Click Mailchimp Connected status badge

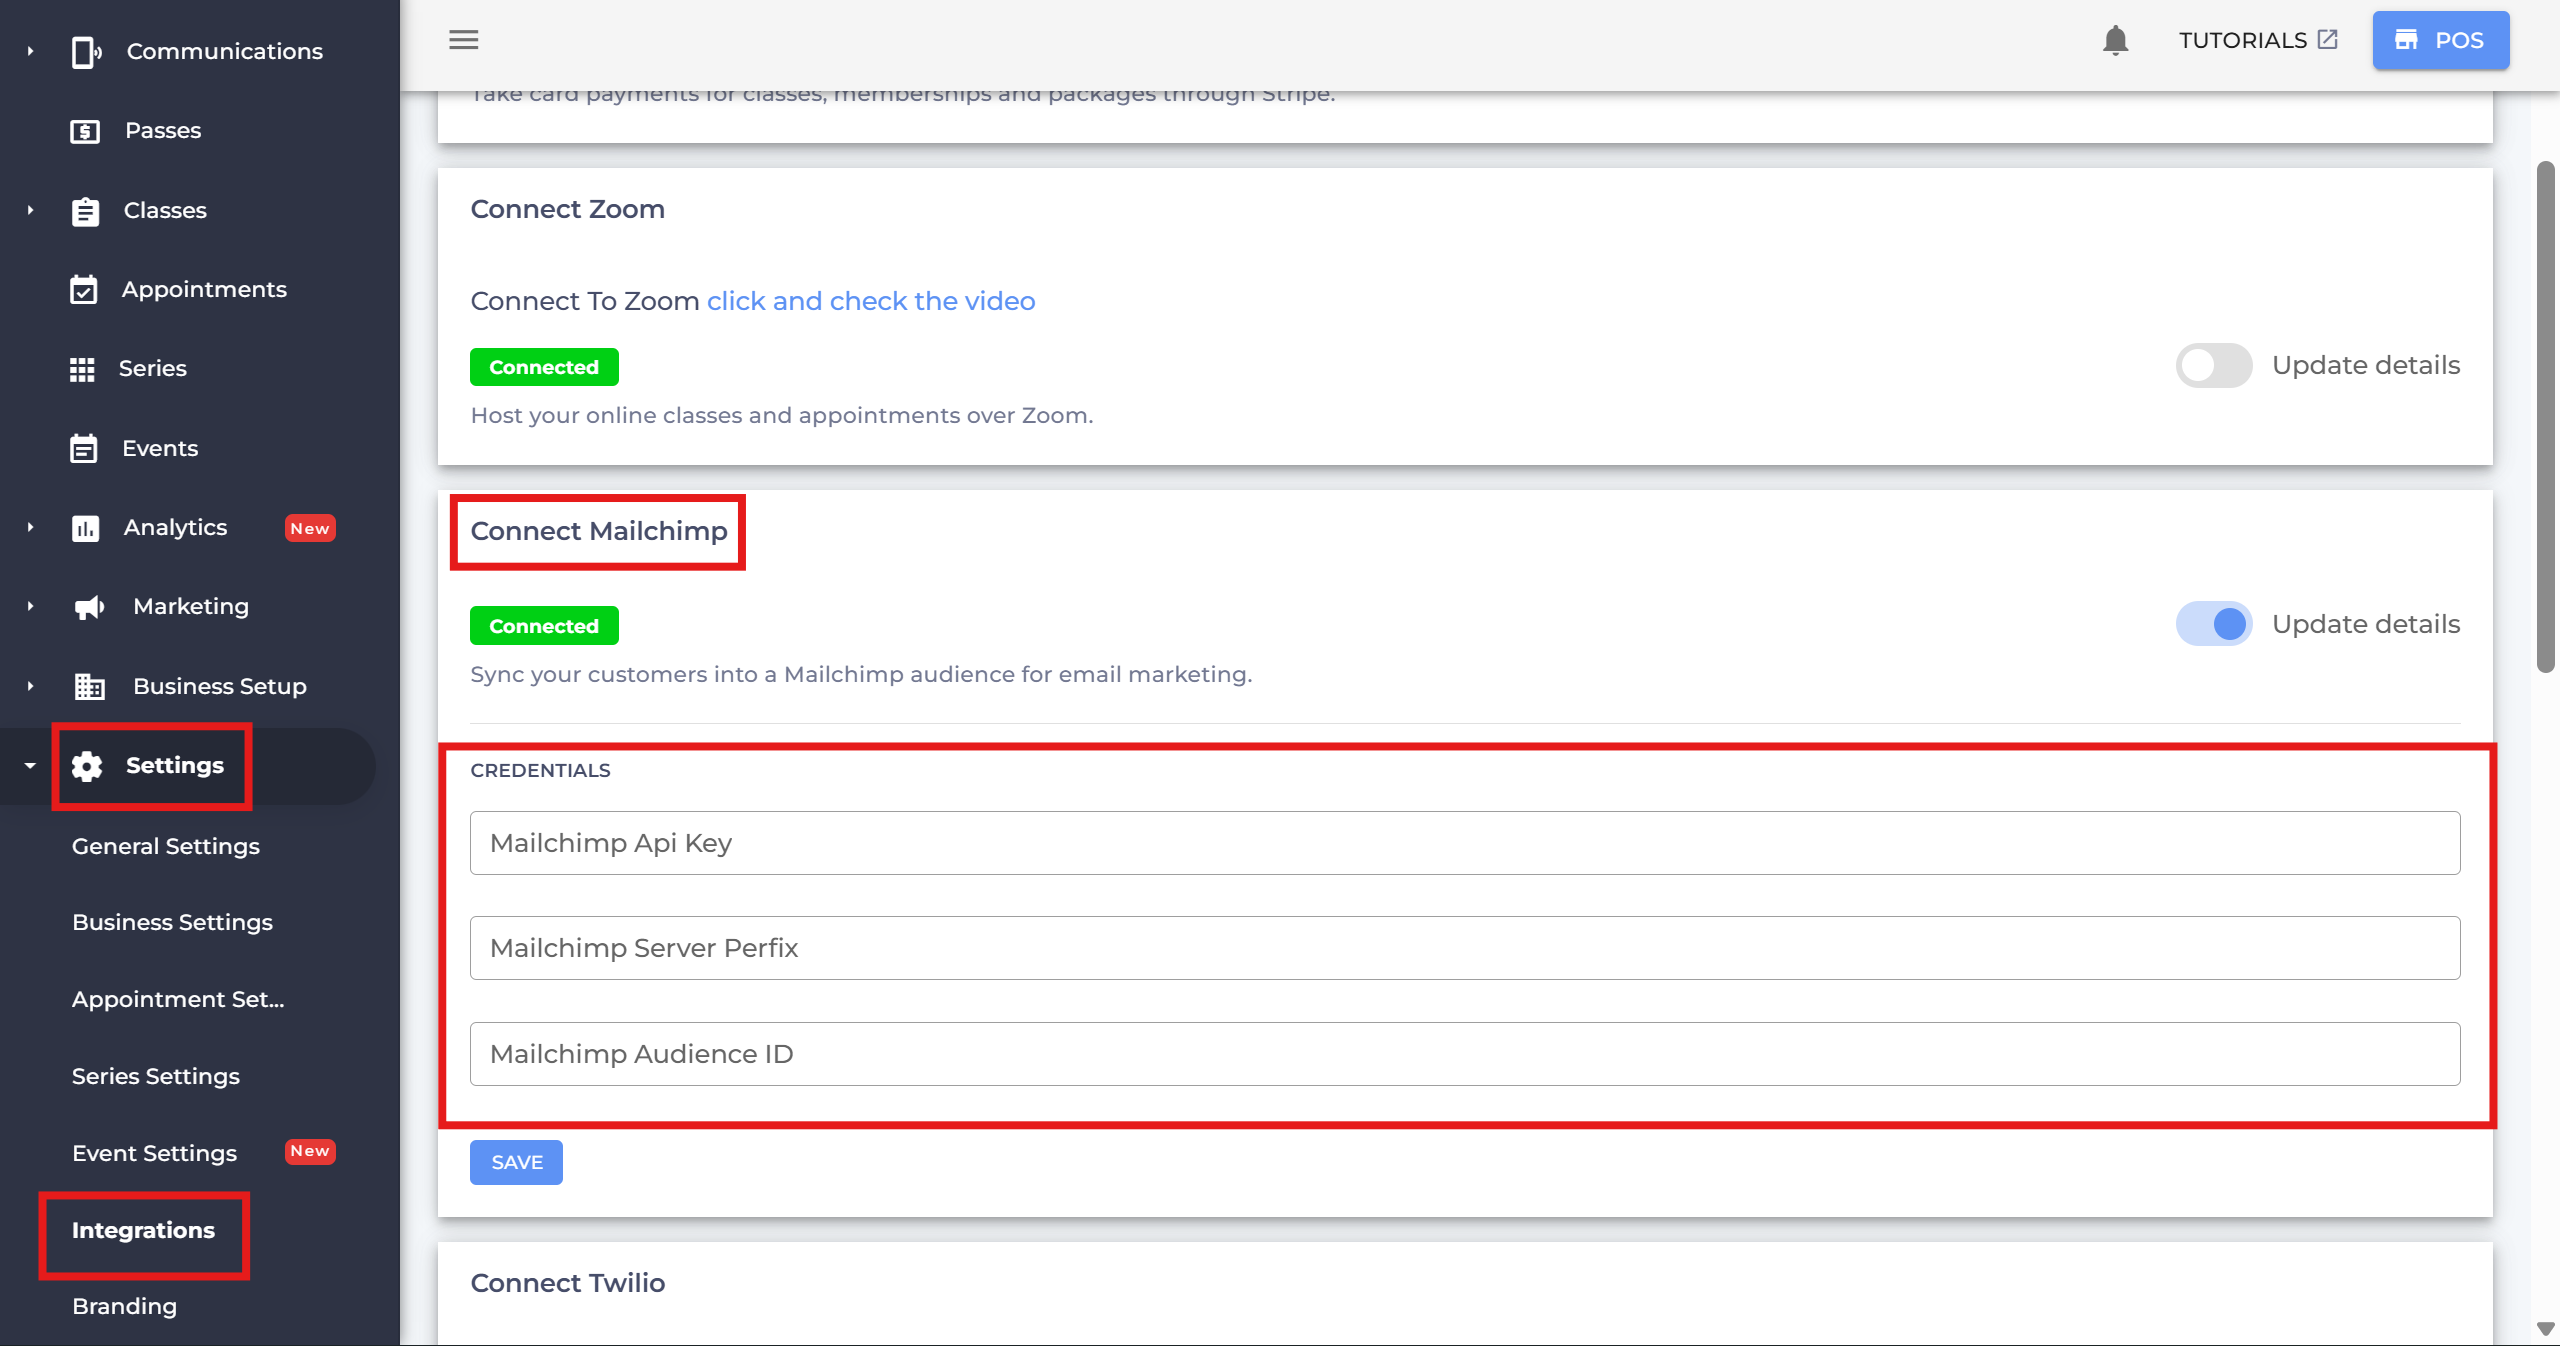click(x=544, y=626)
